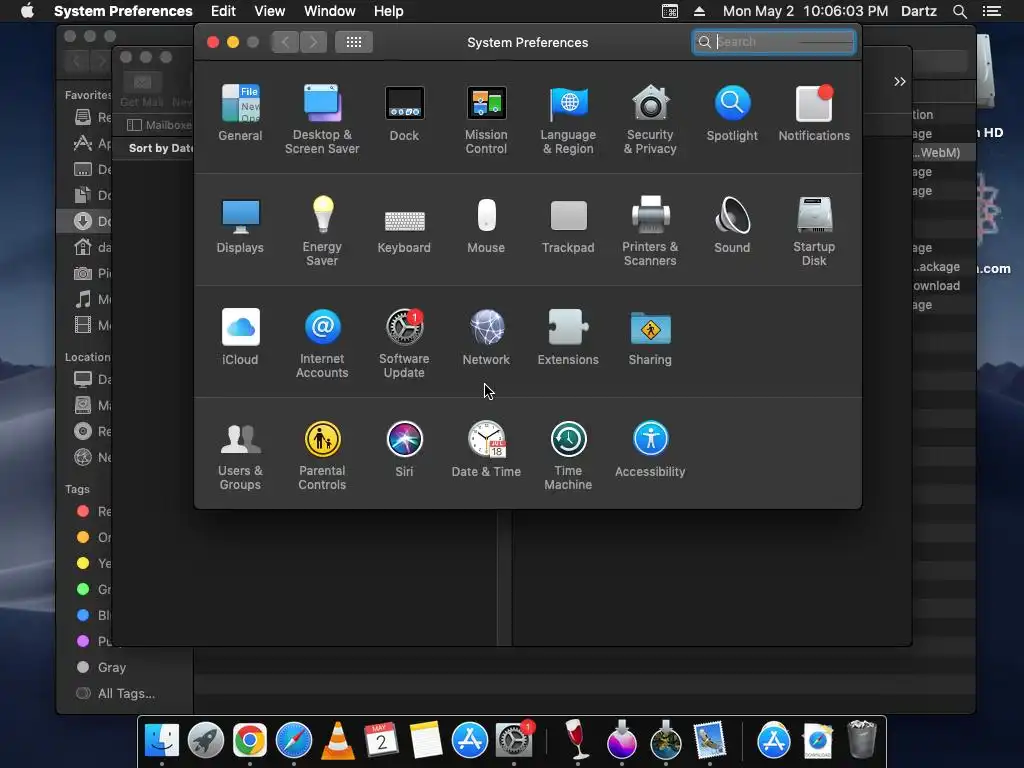Open the Edit menu
Screen dimensions: 1024x768
point(223,11)
